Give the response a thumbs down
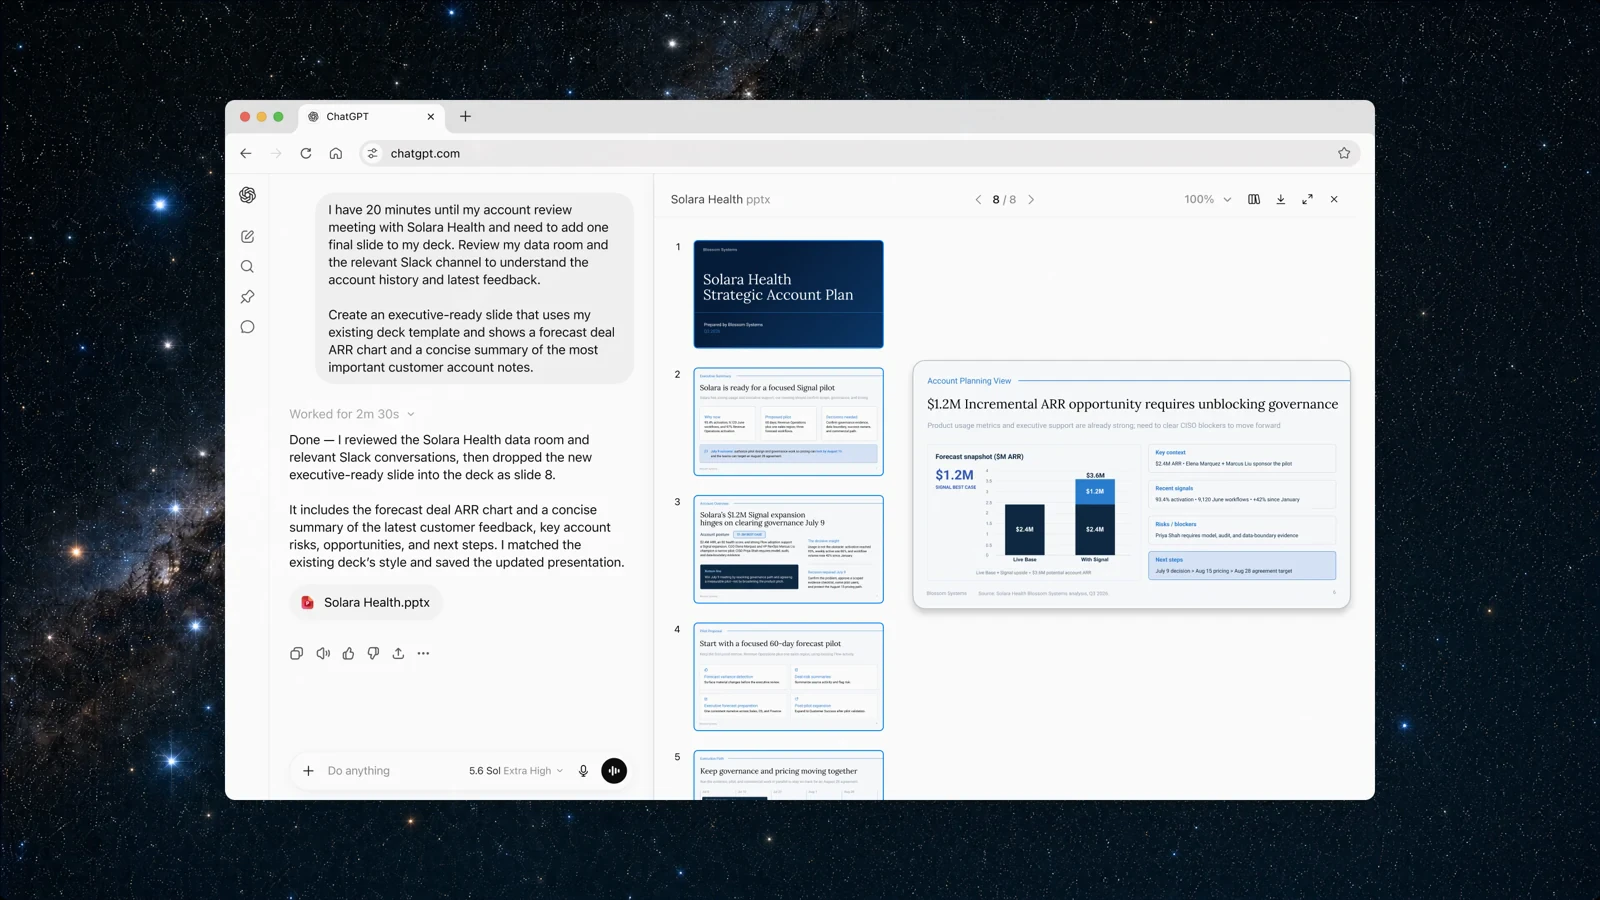Viewport: 1600px width, 900px height. click(373, 653)
